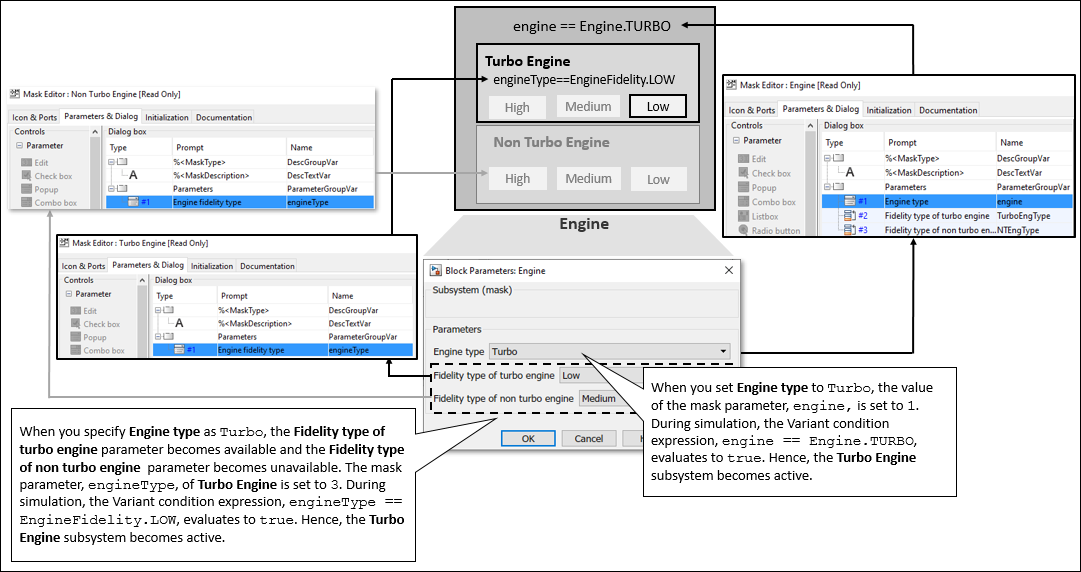Choose High fidelity in Turbo Engine block

517,108
